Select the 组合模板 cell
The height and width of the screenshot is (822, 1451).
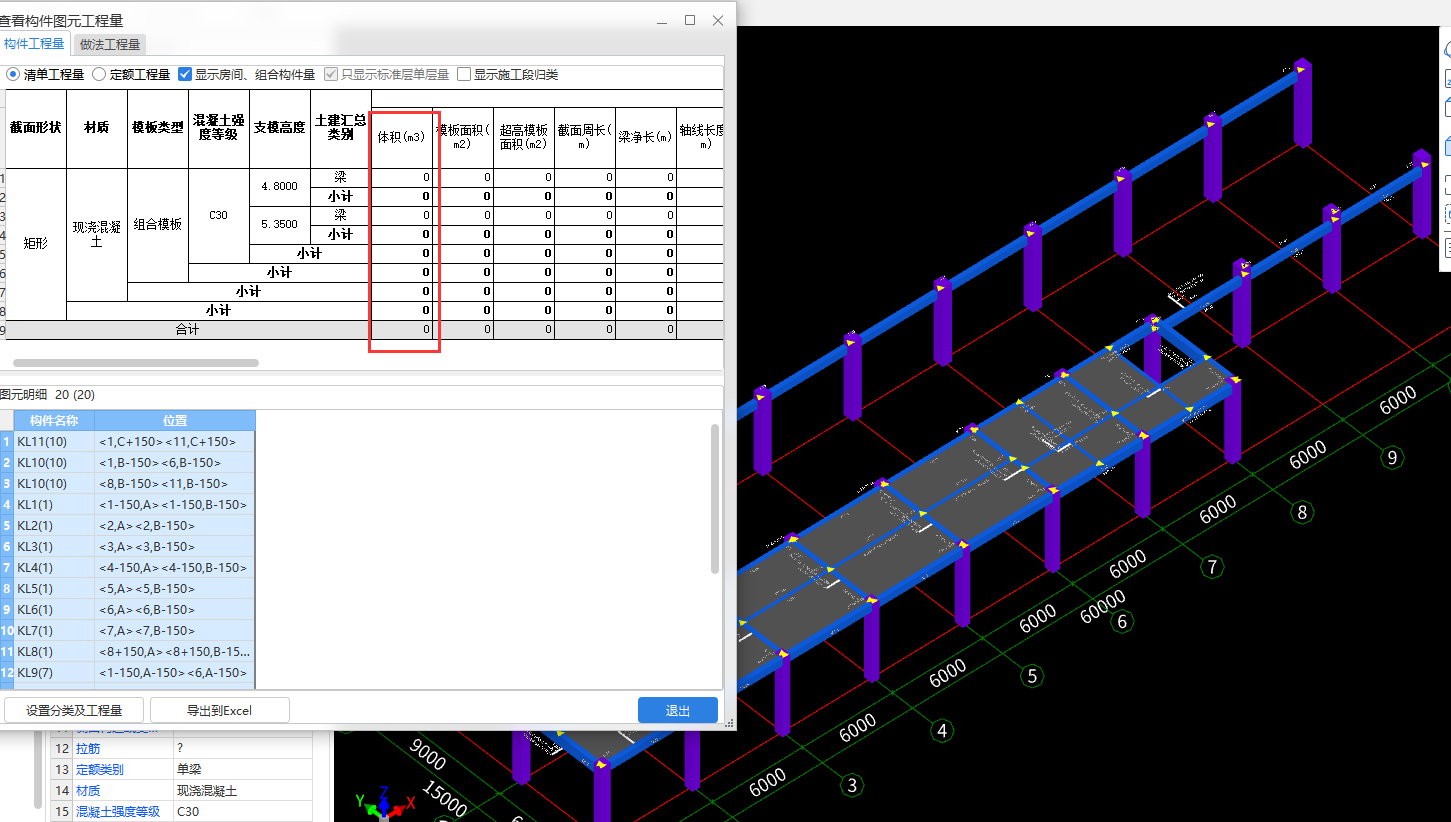pos(158,225)
